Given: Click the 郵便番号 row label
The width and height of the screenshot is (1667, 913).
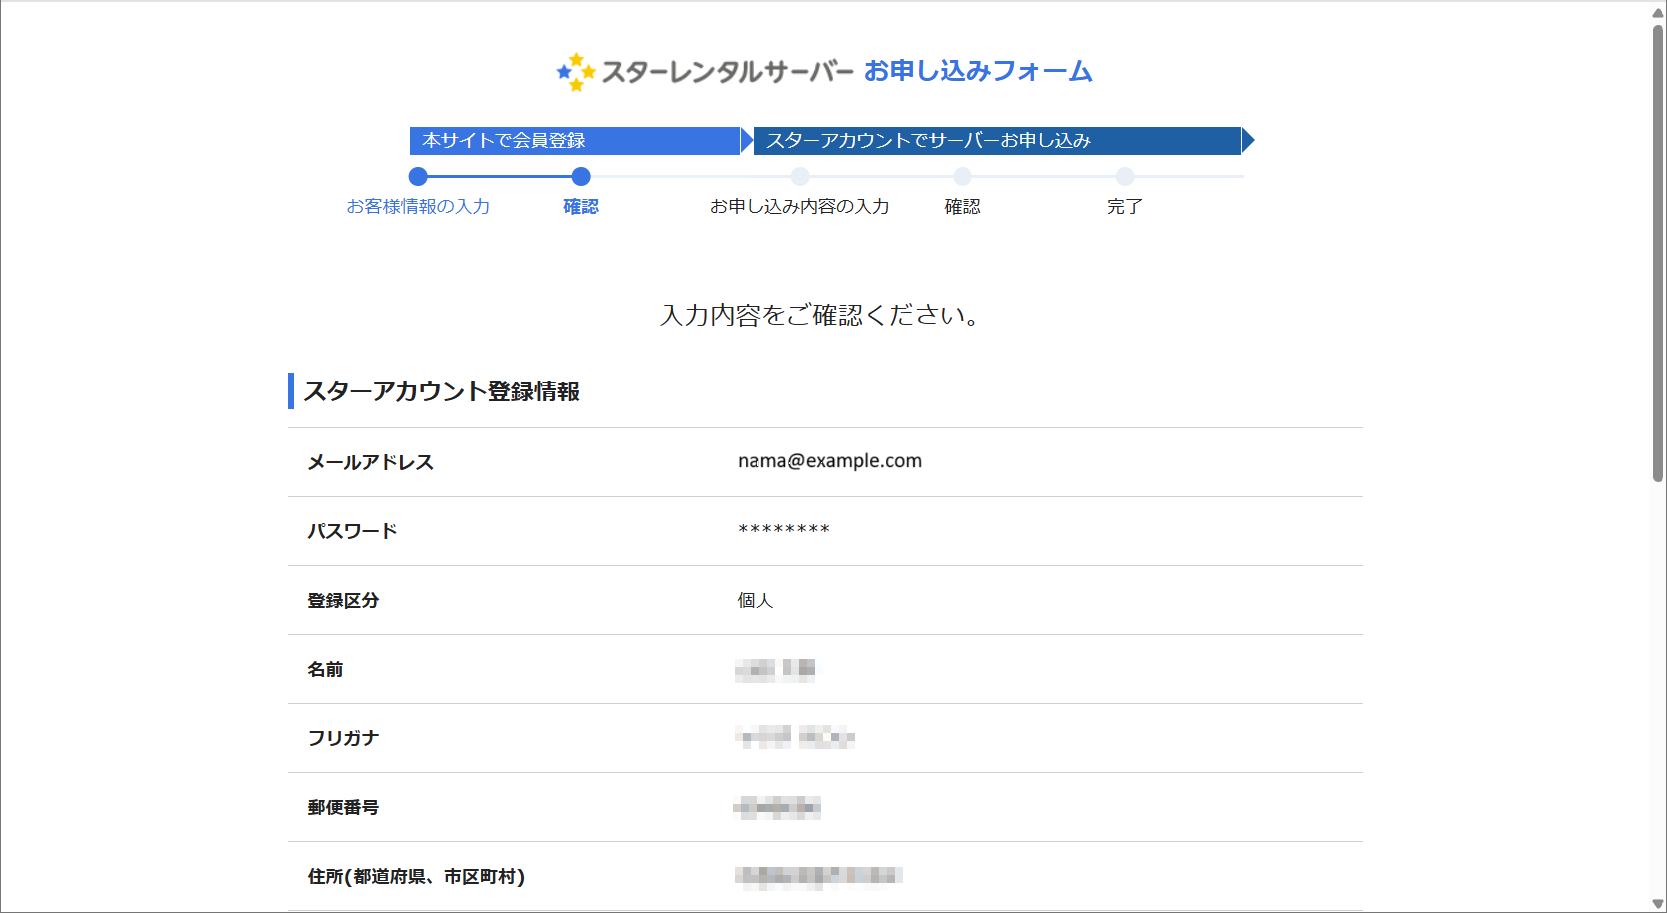Looking at the screenshot, I should pos(343,807).
